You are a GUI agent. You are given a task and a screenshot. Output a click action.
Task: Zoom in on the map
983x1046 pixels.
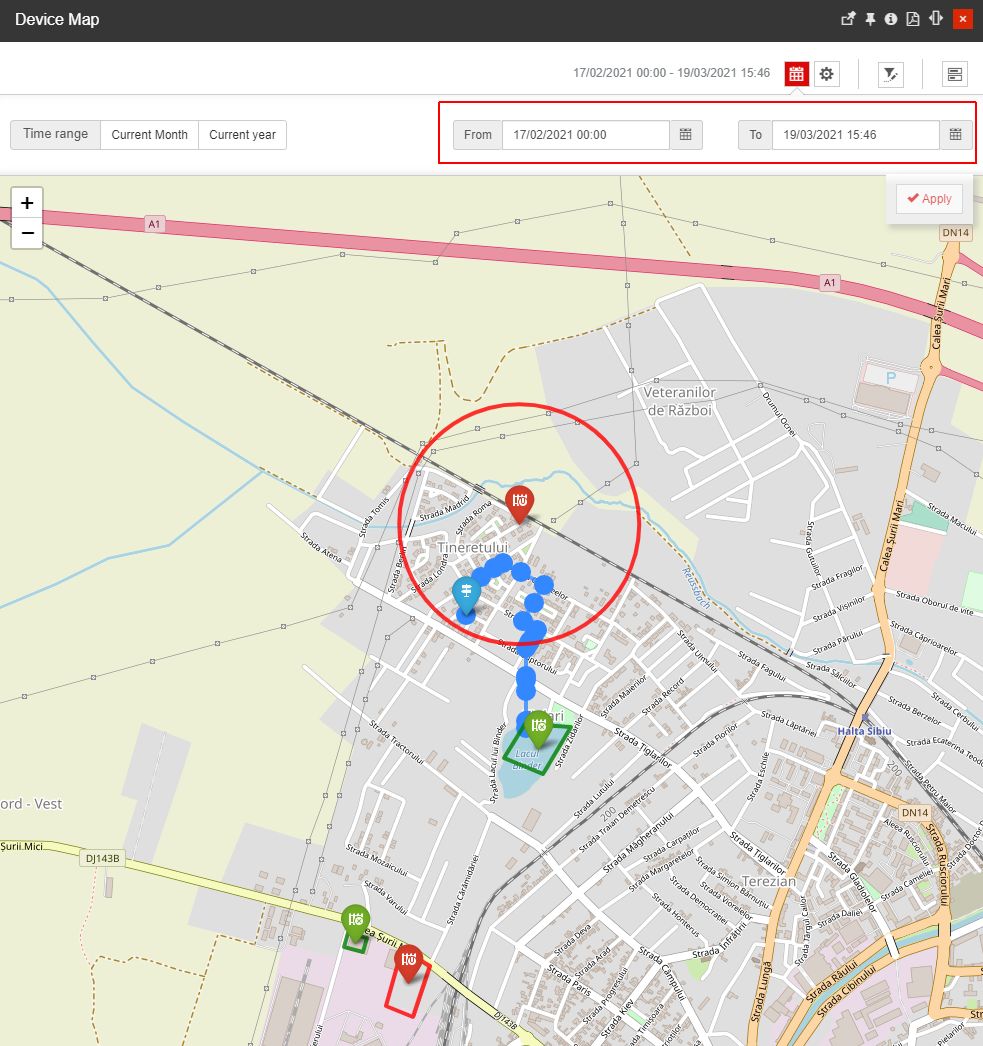27,203
